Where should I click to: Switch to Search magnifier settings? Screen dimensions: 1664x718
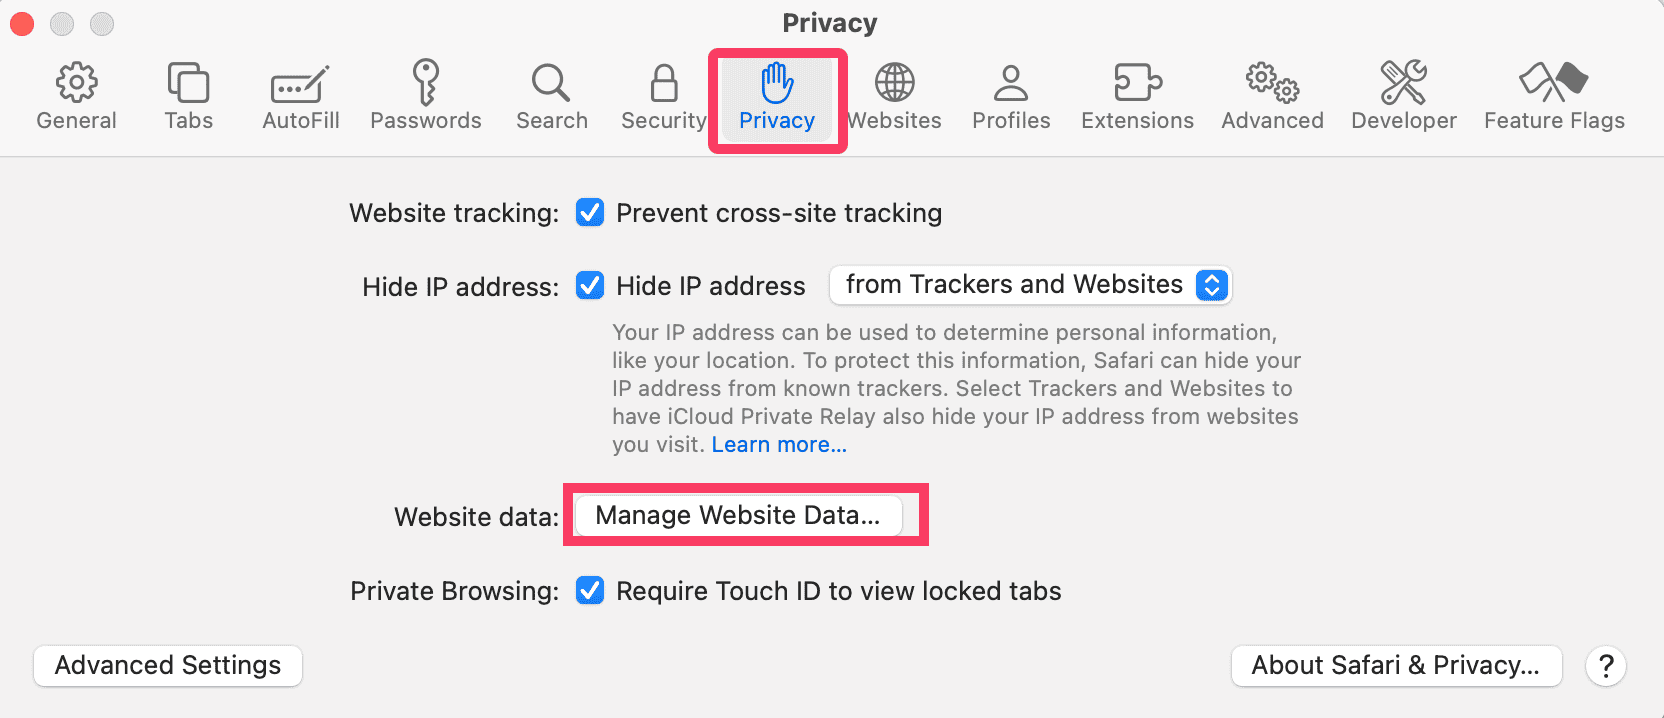tap(551, 84)
